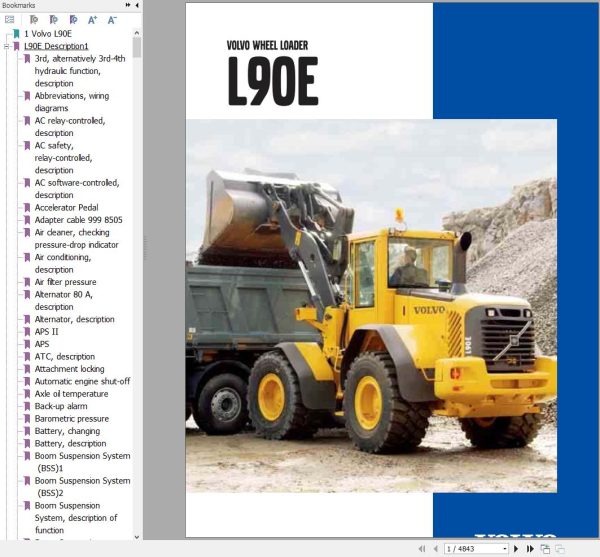Open 'Axle oil temperature' bookmark
Screen dimensions: 600x557
coord(71,394)
